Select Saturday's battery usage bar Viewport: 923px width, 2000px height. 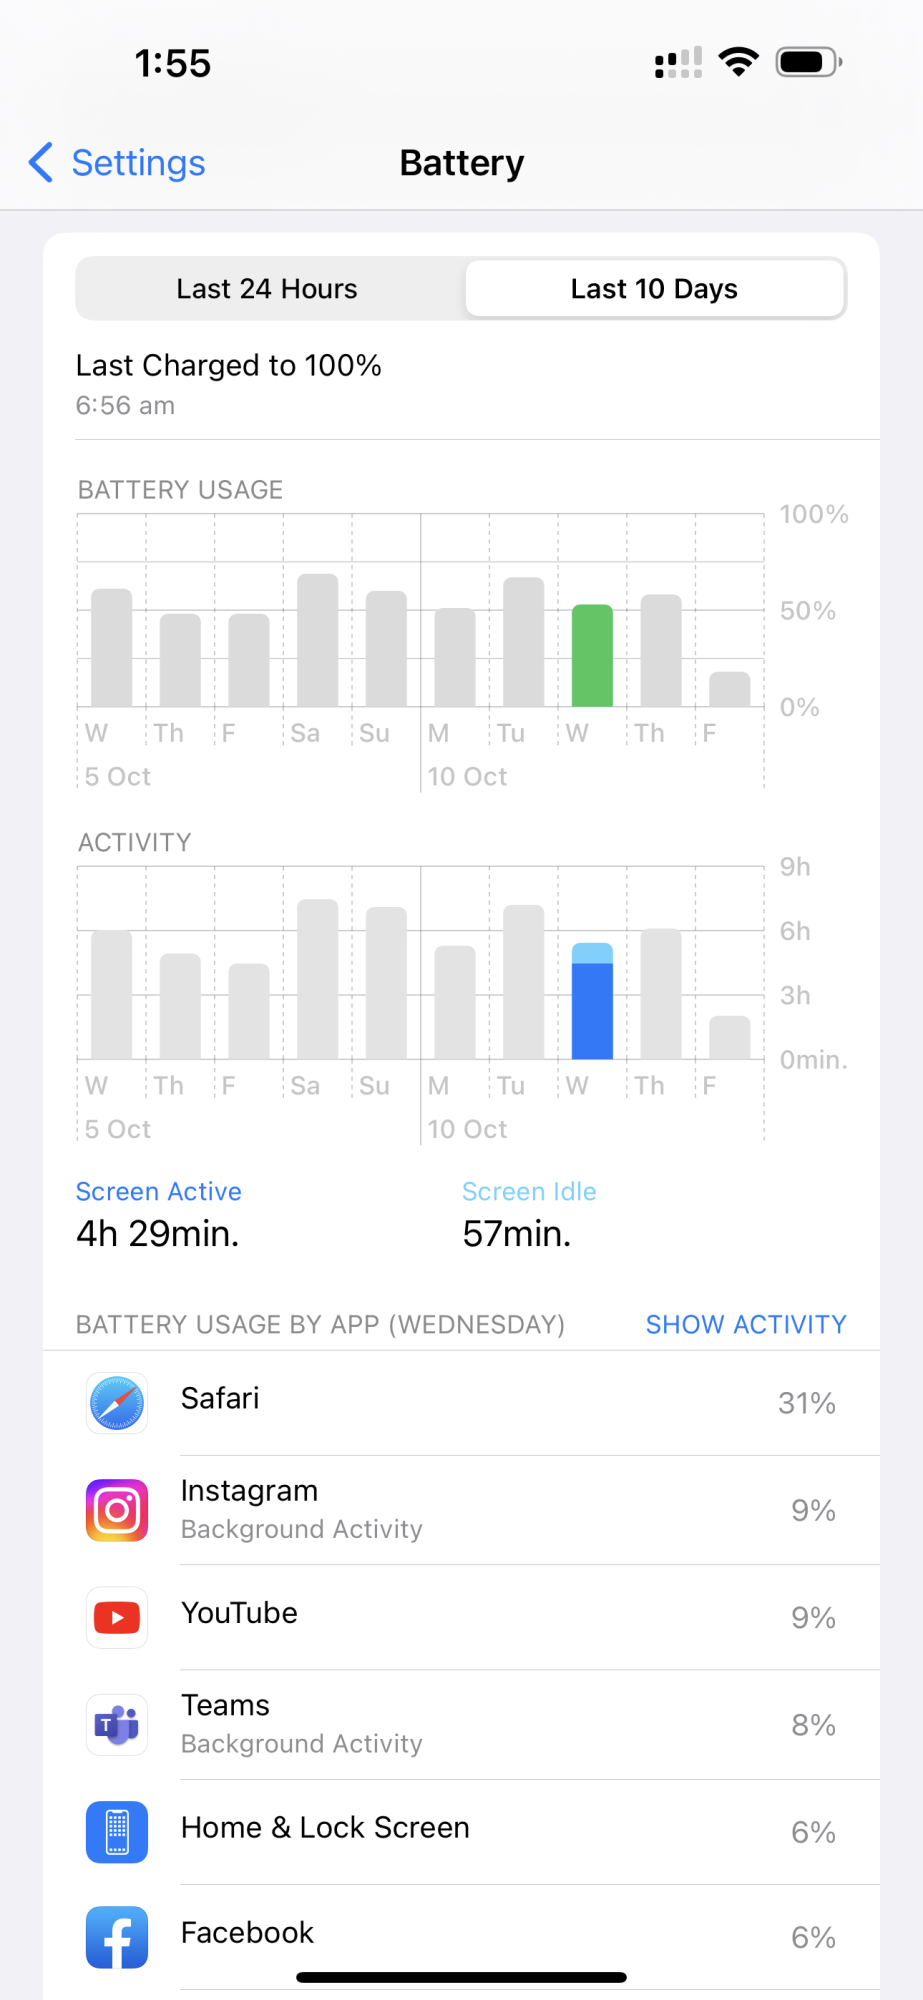pos(318,640)
